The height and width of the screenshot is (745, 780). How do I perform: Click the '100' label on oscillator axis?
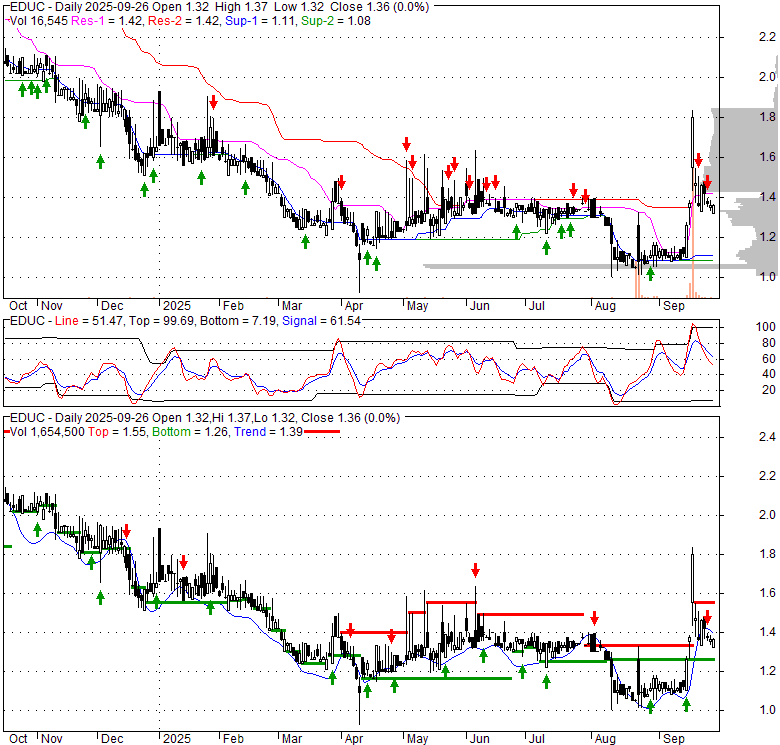[766, 327]
